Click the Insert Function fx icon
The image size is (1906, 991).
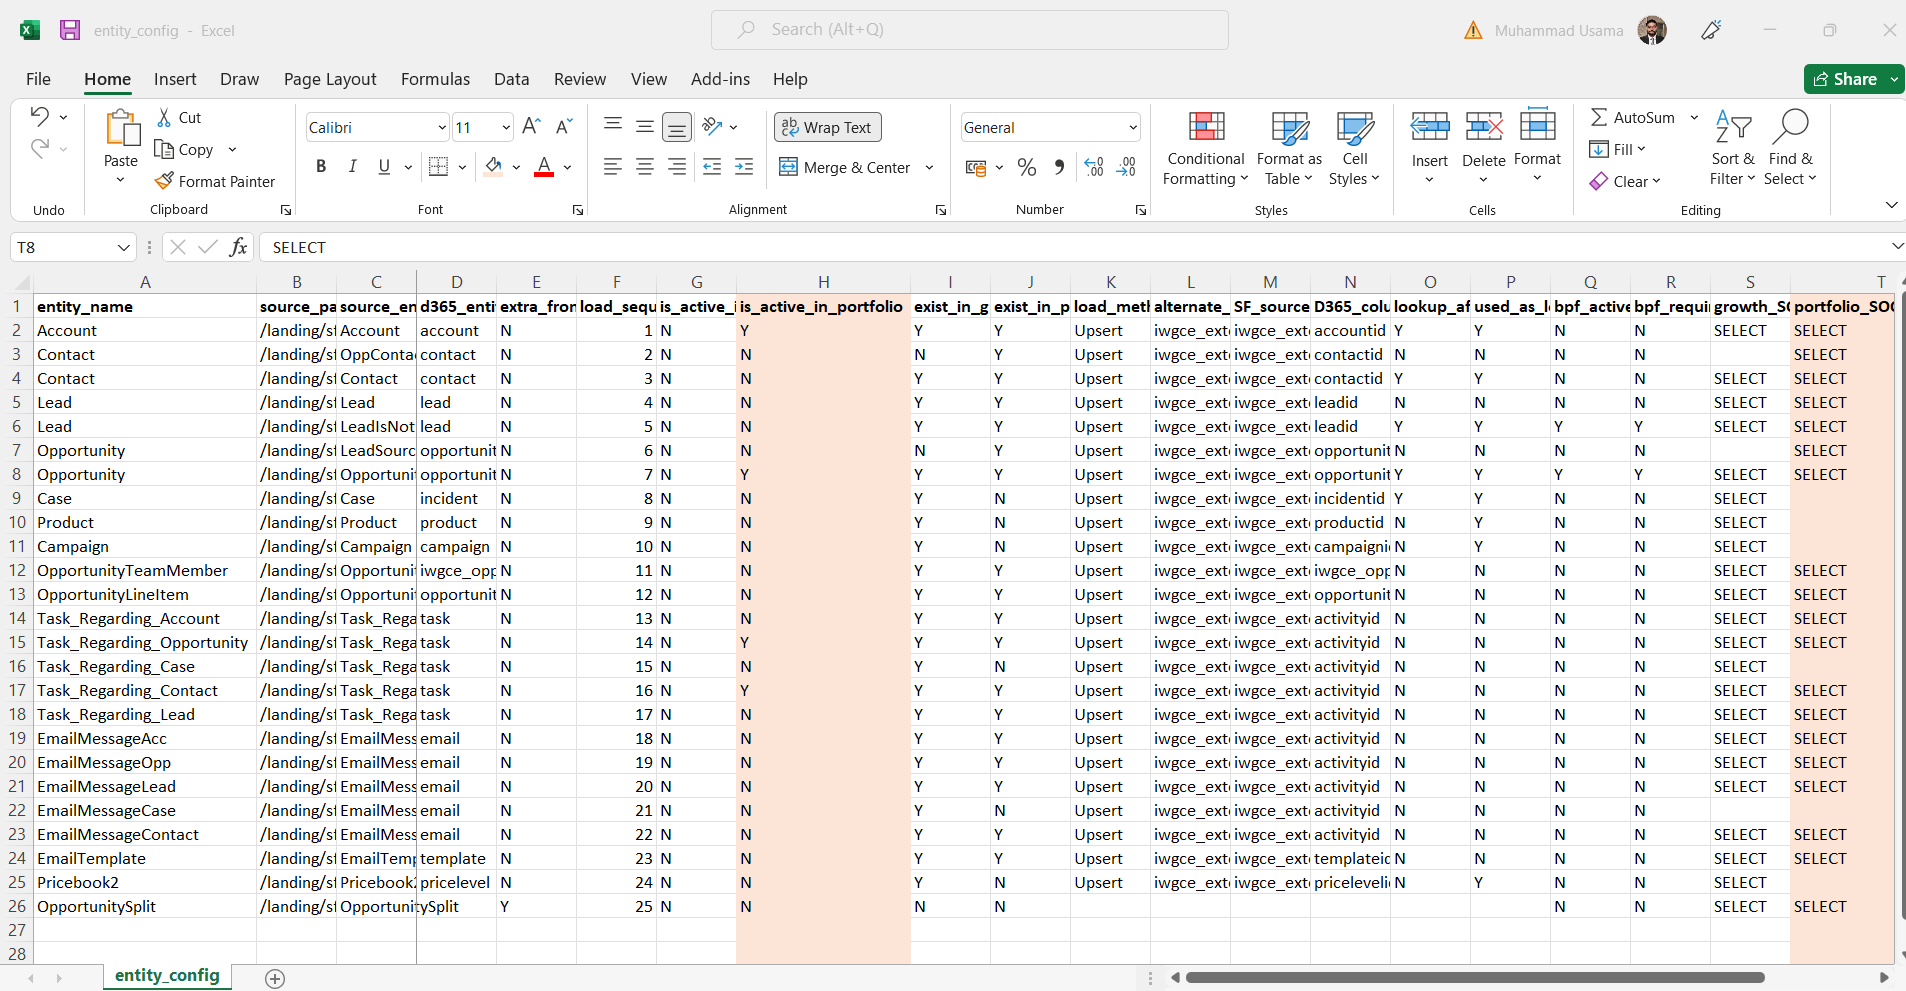(x=238, y=247)
